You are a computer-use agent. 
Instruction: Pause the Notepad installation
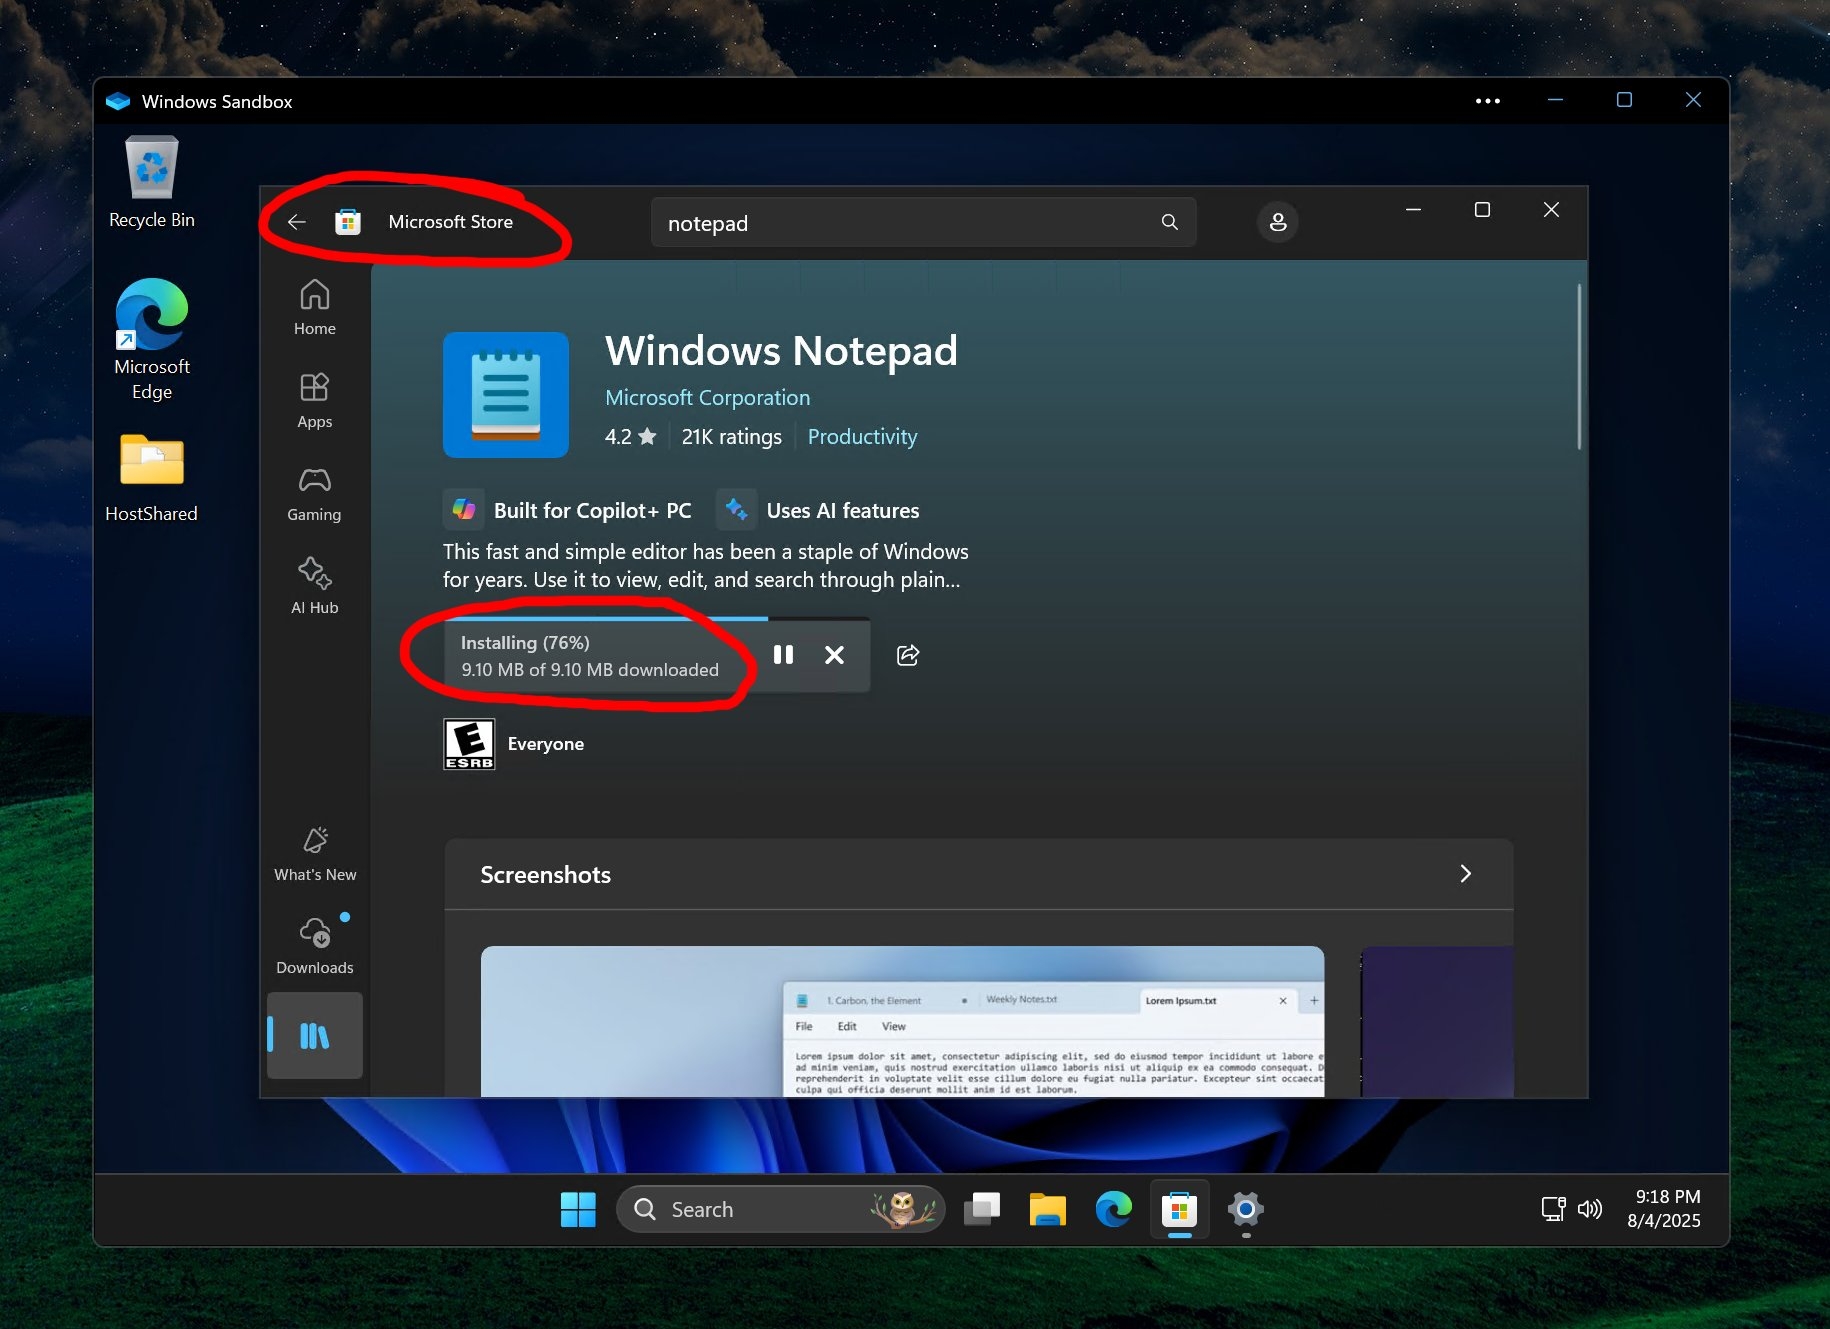click(783, 655)
